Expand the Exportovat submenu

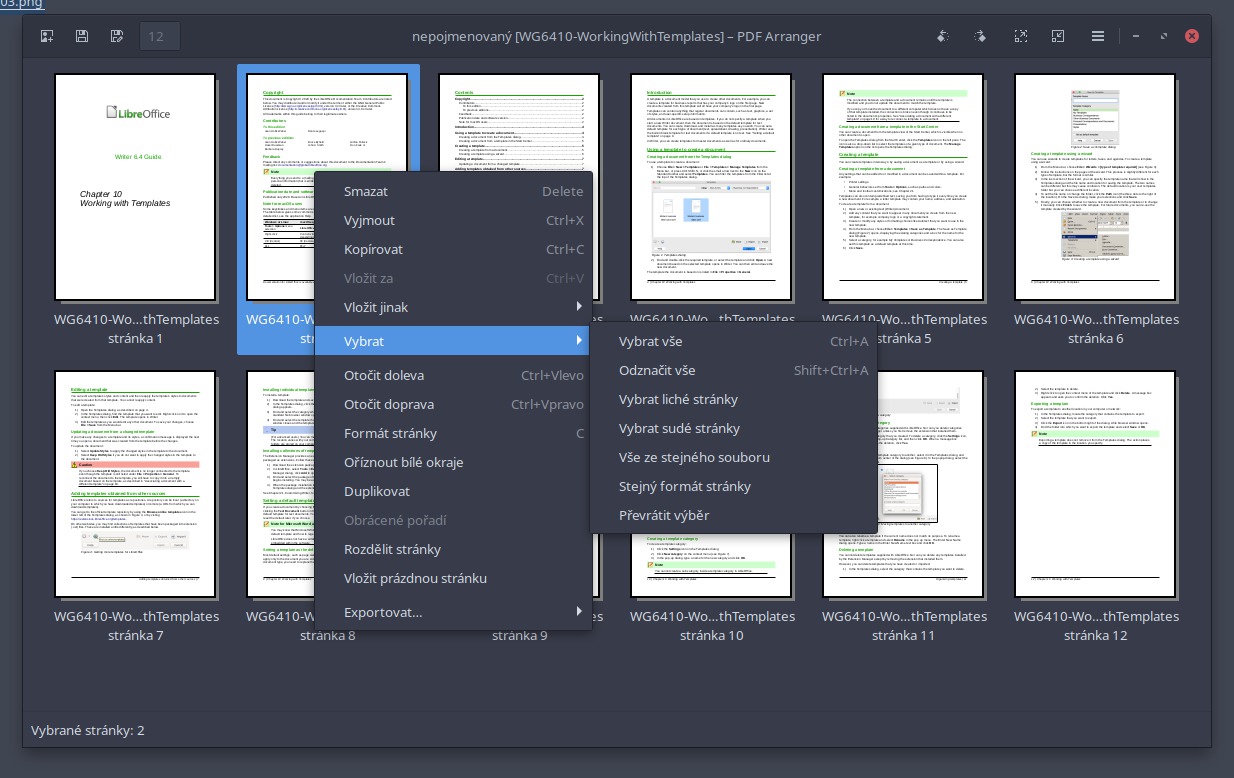click(454, 612)
